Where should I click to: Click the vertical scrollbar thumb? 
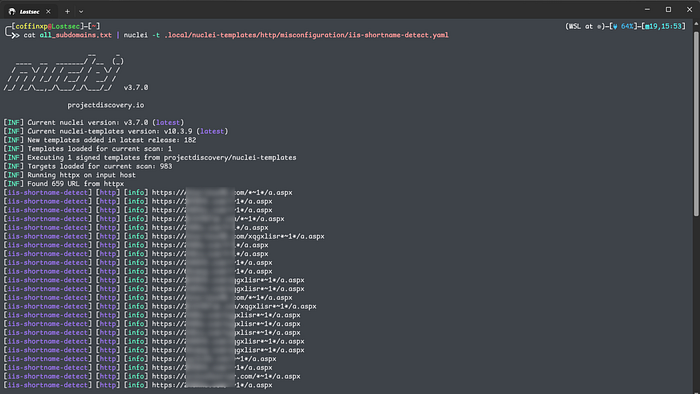696,124
